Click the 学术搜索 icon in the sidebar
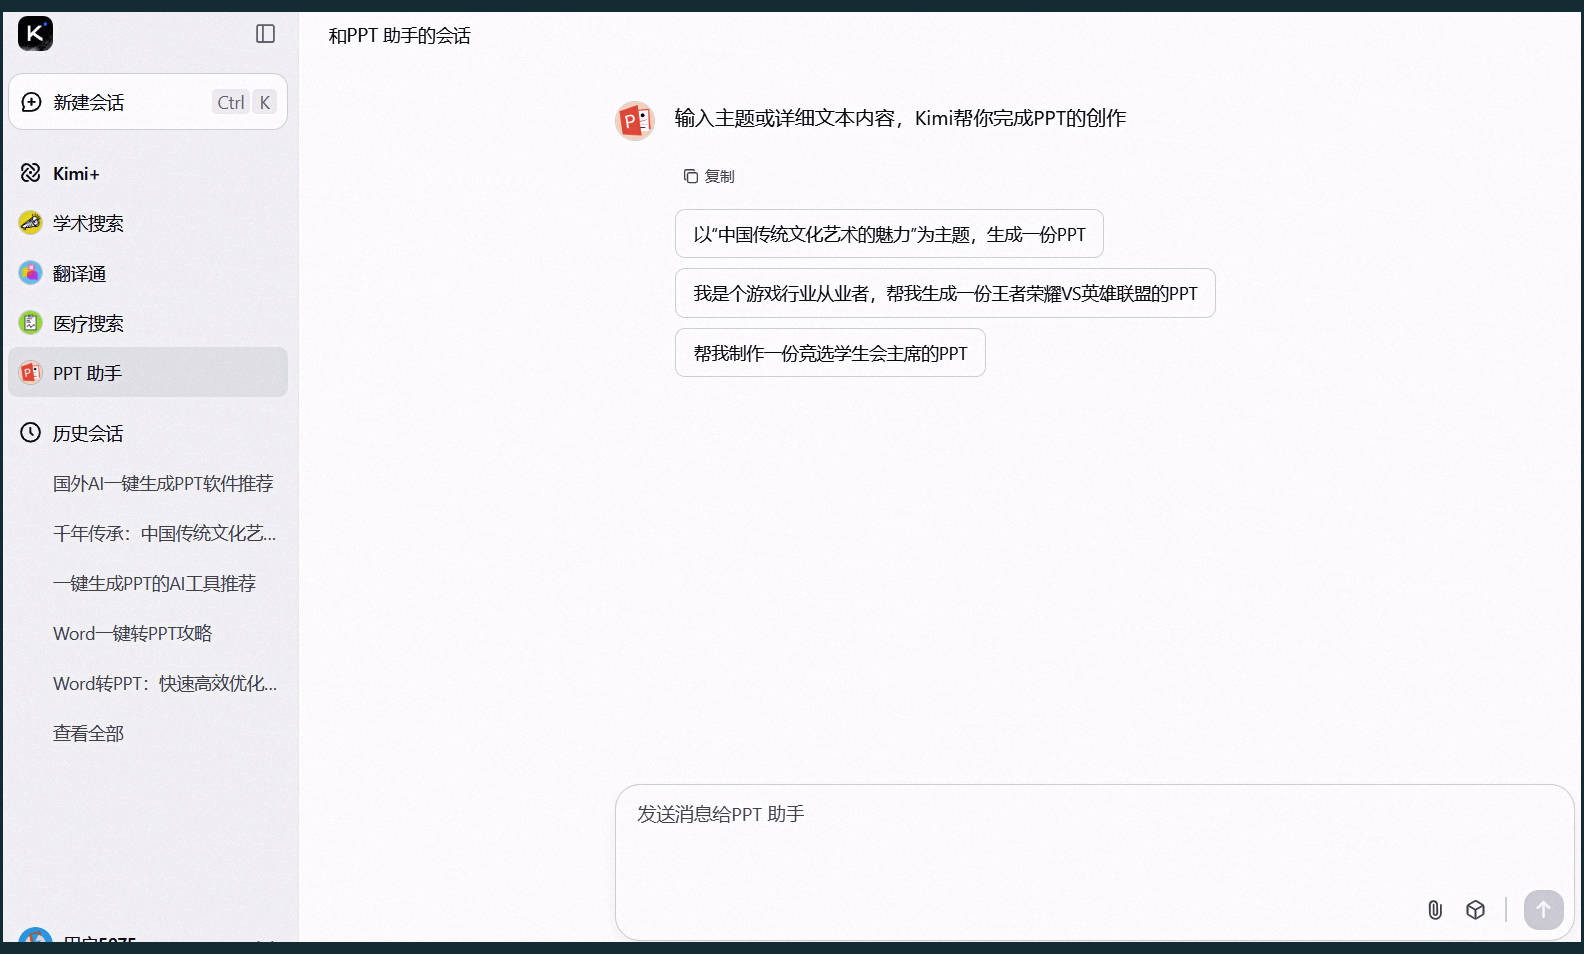 click(31, 222)
